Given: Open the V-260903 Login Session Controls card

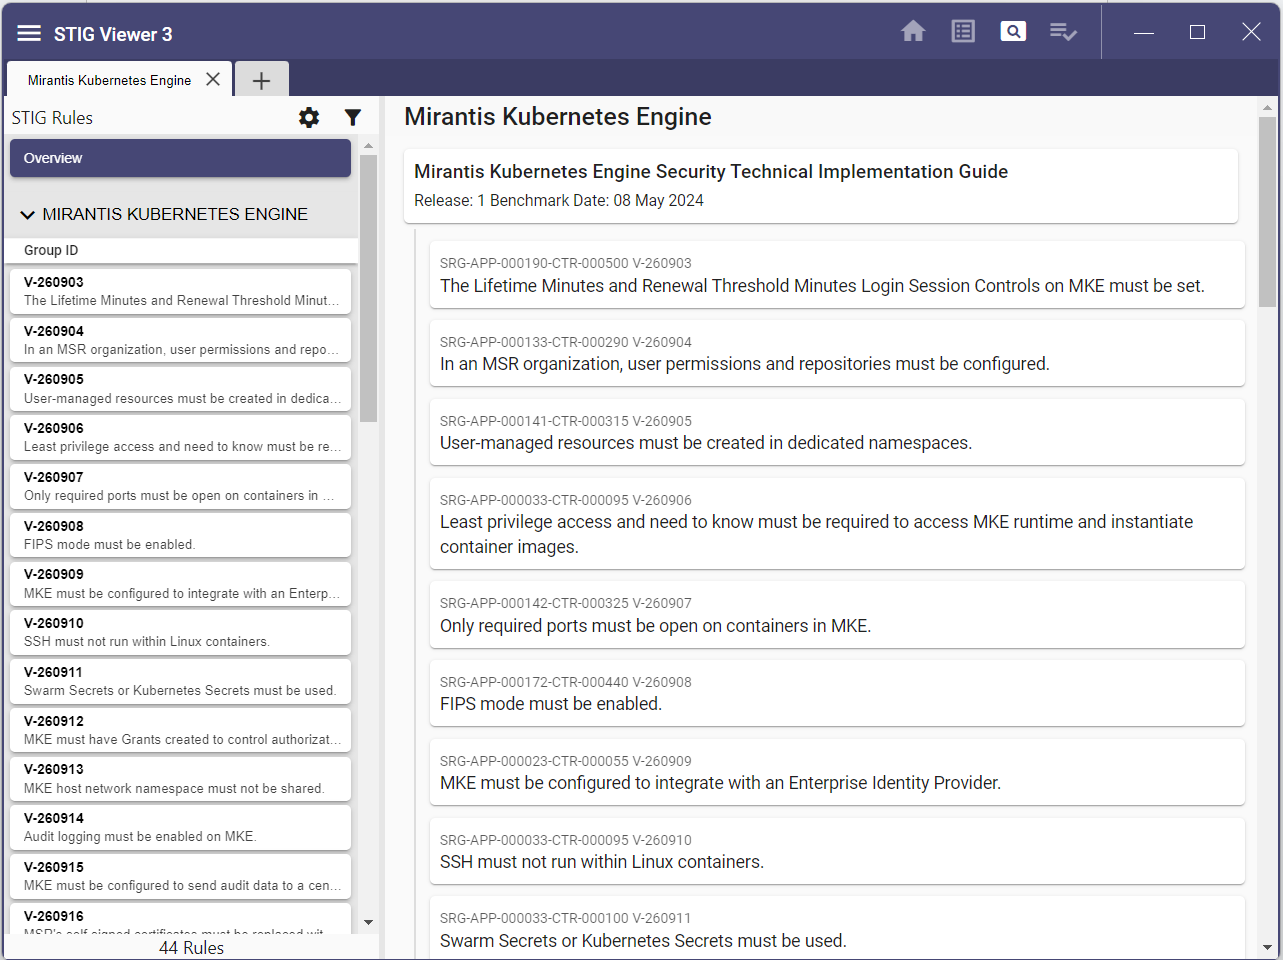Looking at the screenshot, I should coord(837,275).
